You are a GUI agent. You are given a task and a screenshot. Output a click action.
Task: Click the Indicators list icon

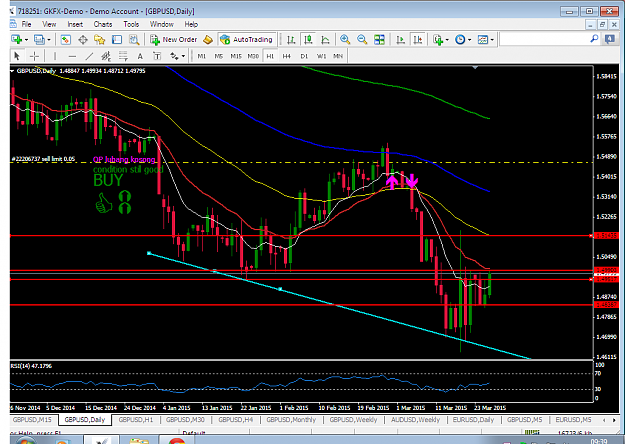coord(438,39)
